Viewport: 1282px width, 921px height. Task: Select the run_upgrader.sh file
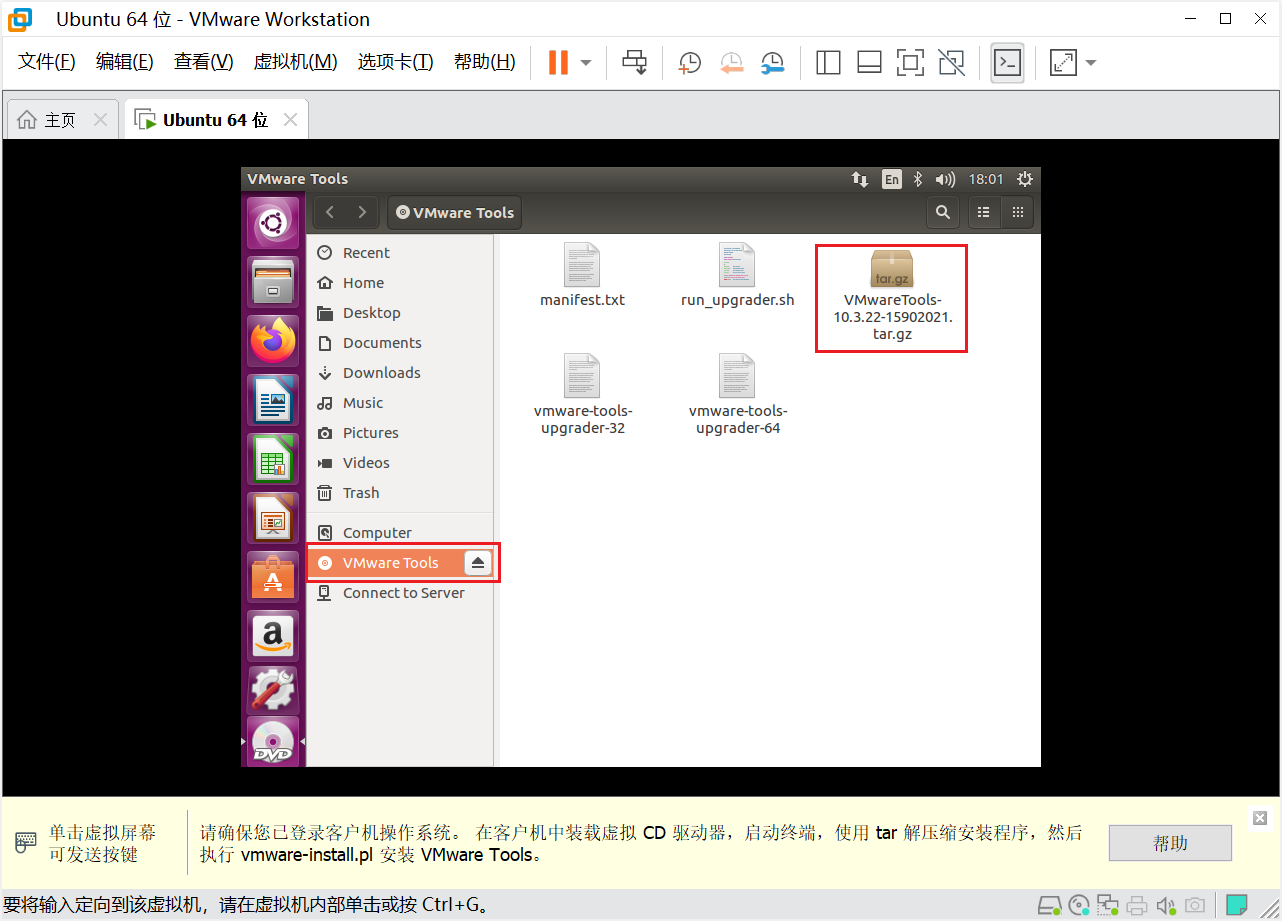click(737, 275)
